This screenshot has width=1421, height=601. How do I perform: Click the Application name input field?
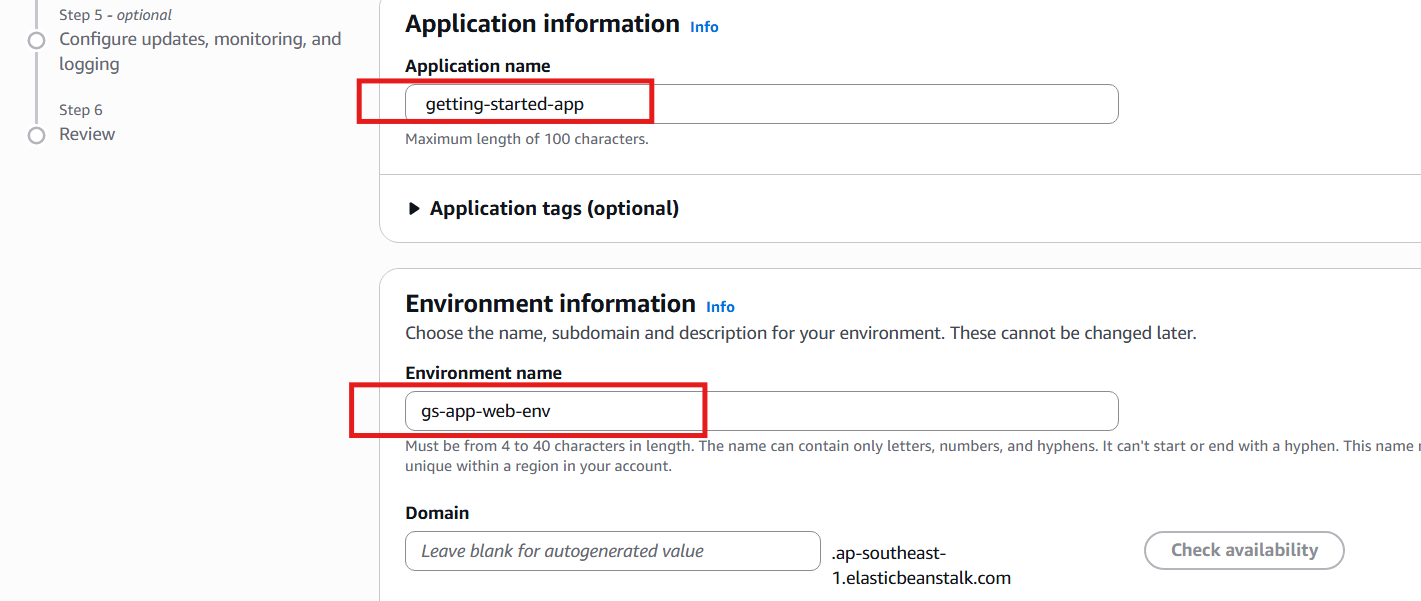click(760, 104)
